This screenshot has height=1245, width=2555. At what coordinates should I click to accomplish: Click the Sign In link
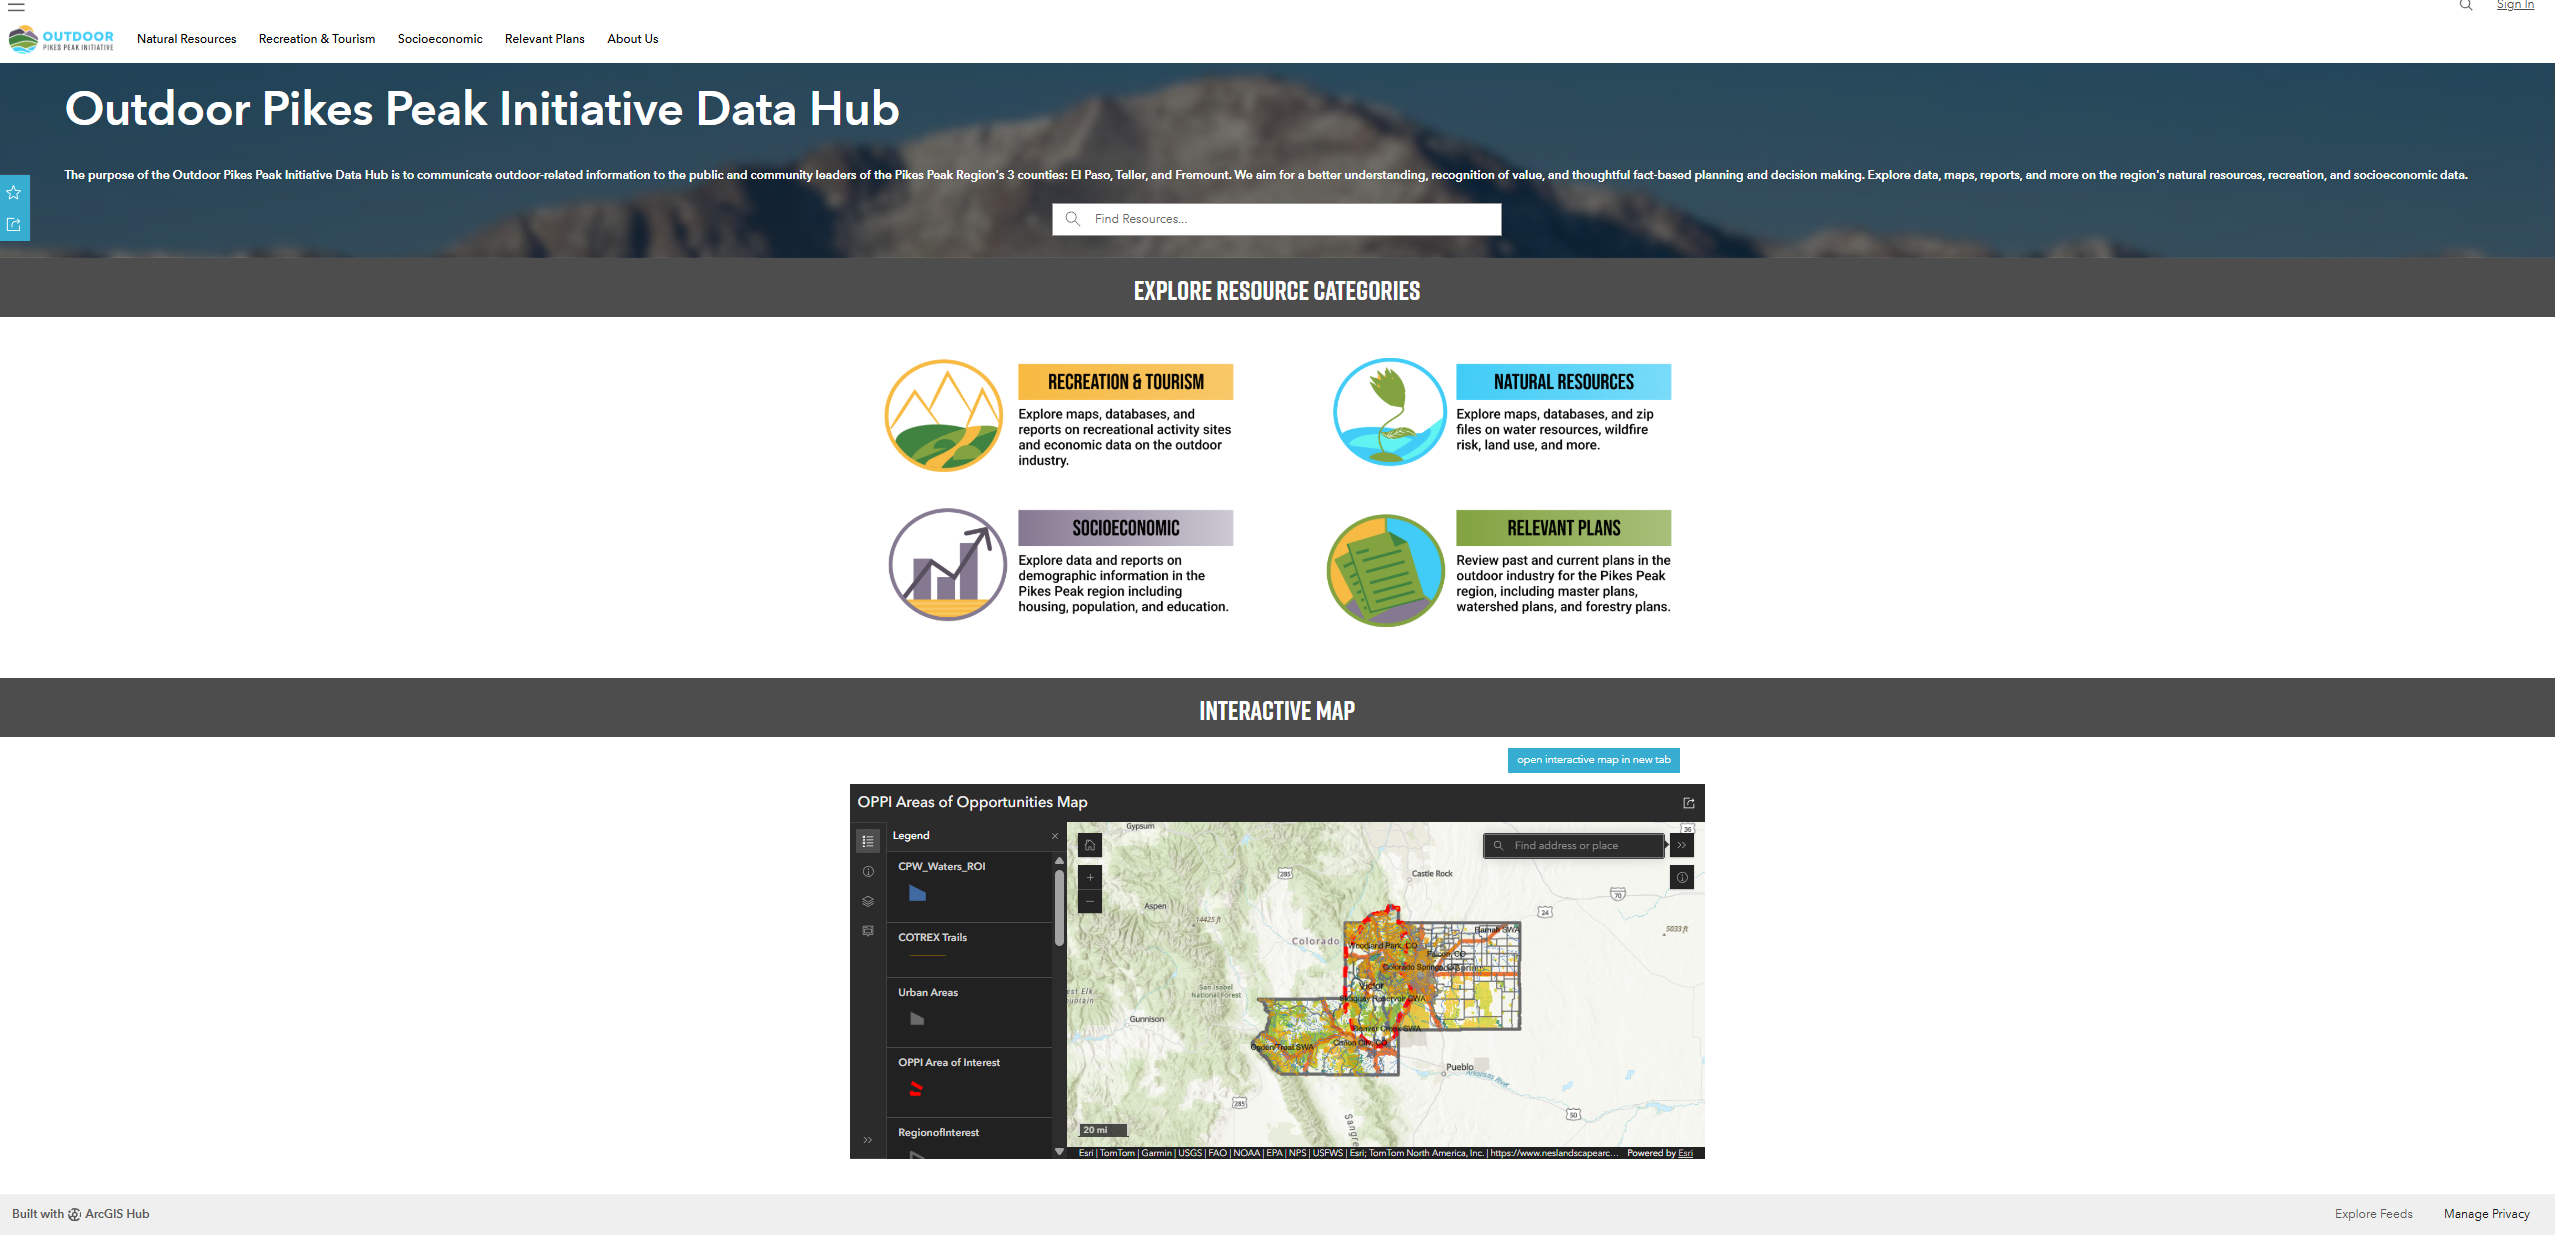(2515, 5)
